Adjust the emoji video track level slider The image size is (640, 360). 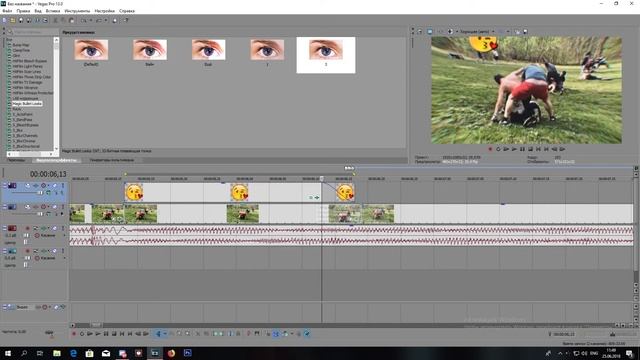40,193
